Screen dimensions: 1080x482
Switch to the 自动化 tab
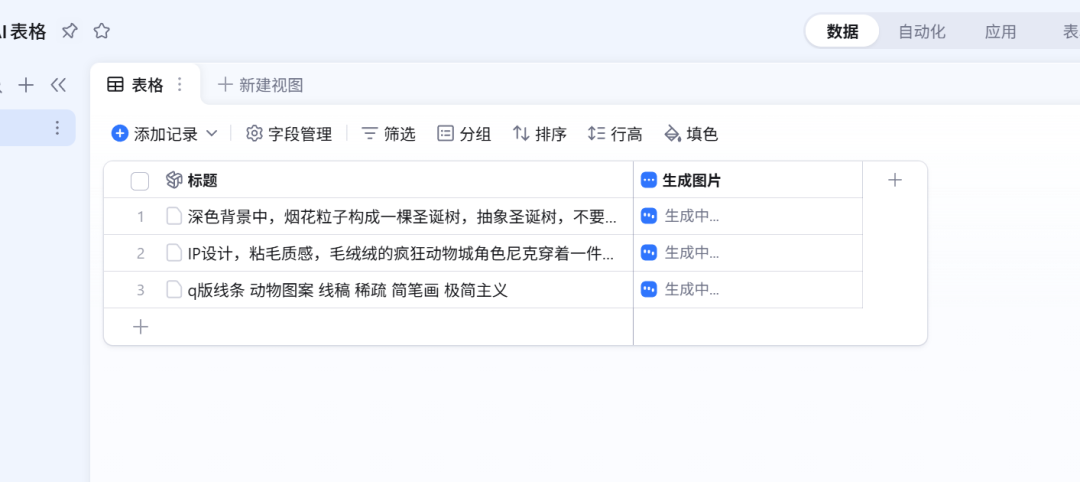point(922,32)
